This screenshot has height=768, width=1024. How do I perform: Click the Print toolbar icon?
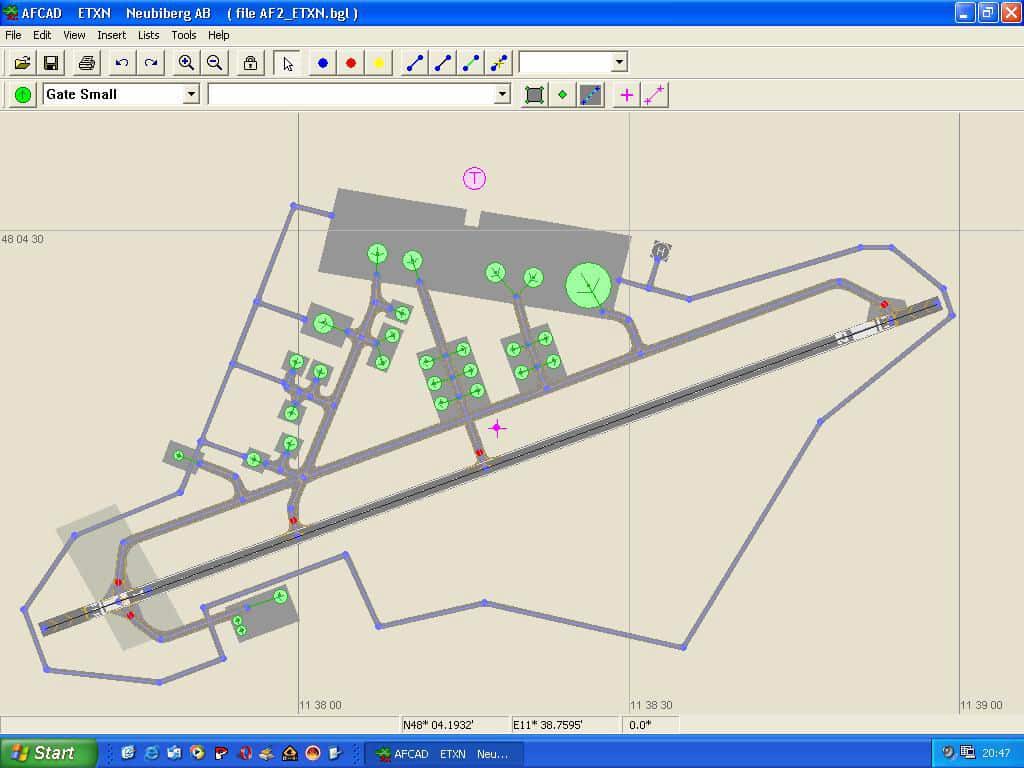(87, 63)
